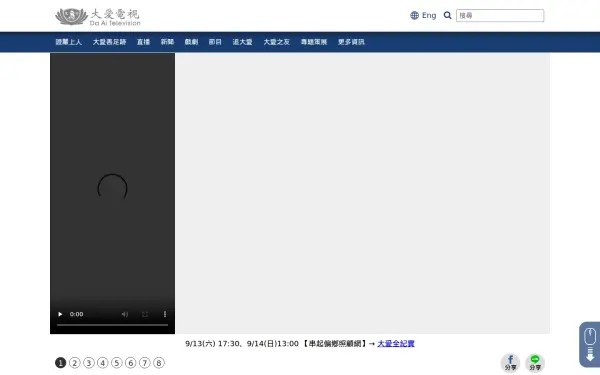Click the magnifier search icon
600x375 pixels.
point(447,15)
